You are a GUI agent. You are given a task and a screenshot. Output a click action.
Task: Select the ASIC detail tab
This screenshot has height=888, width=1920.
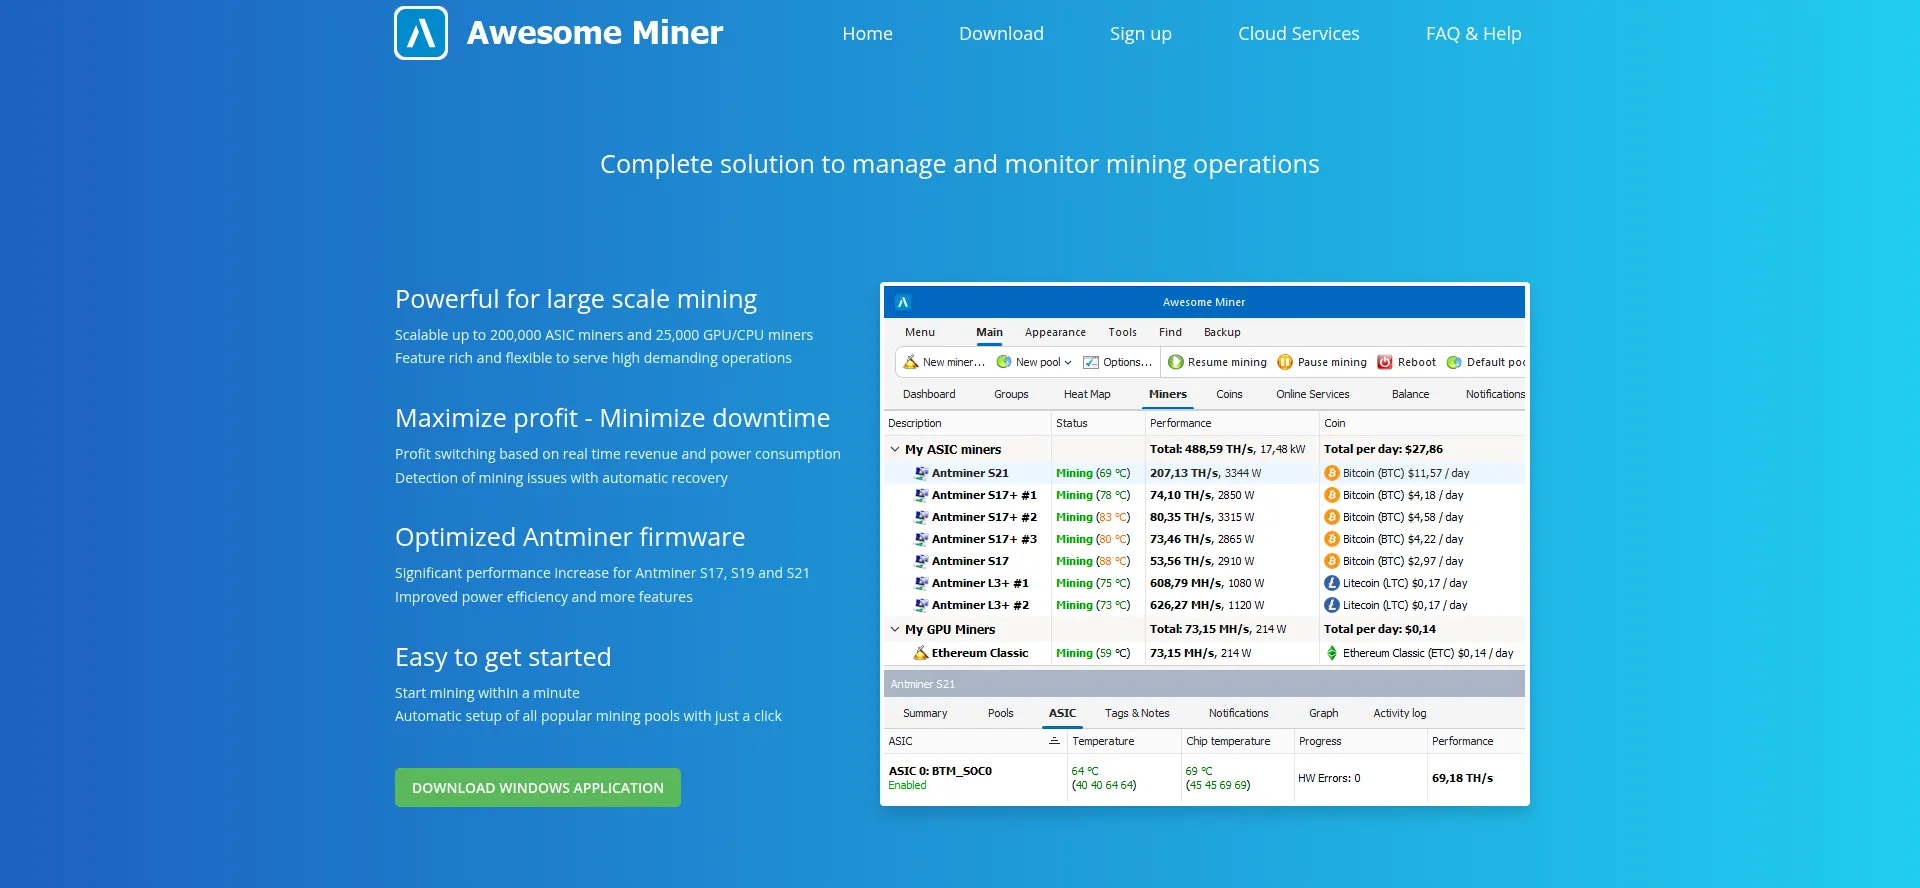click(x=1062, y=713)
